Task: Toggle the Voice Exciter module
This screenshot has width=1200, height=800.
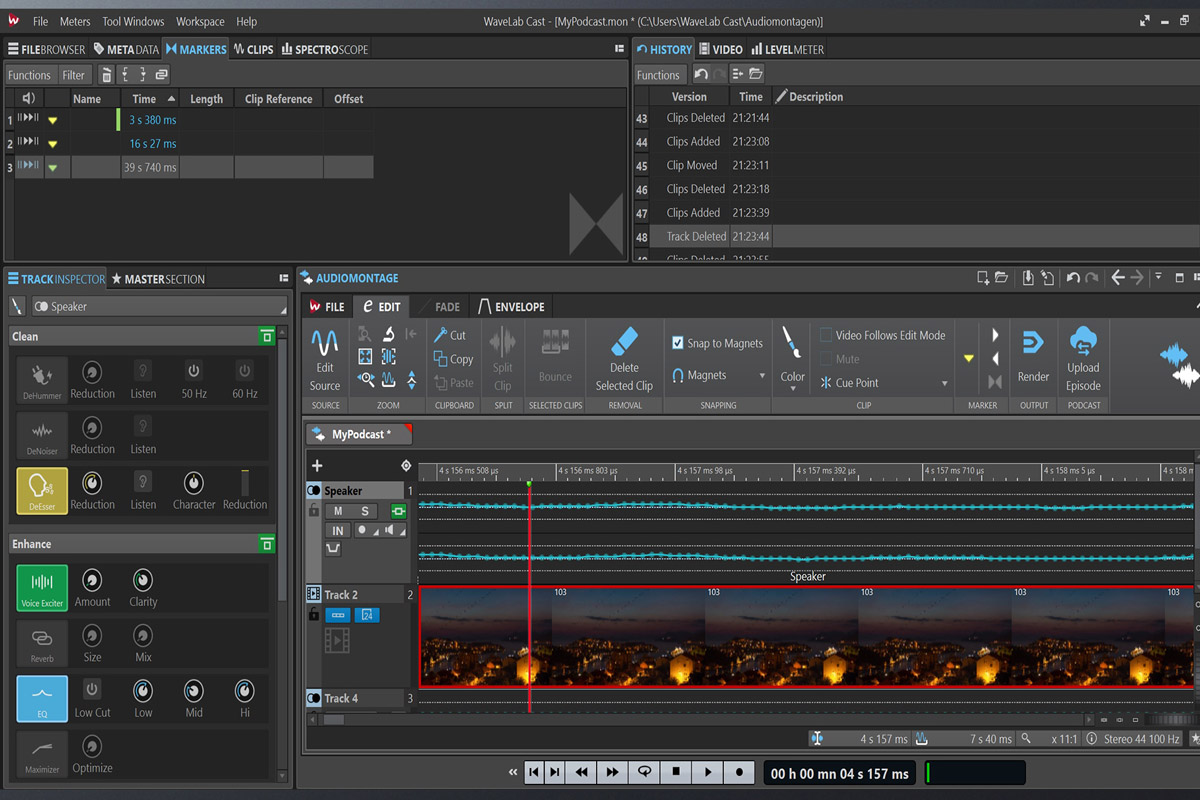Action: 42,588
